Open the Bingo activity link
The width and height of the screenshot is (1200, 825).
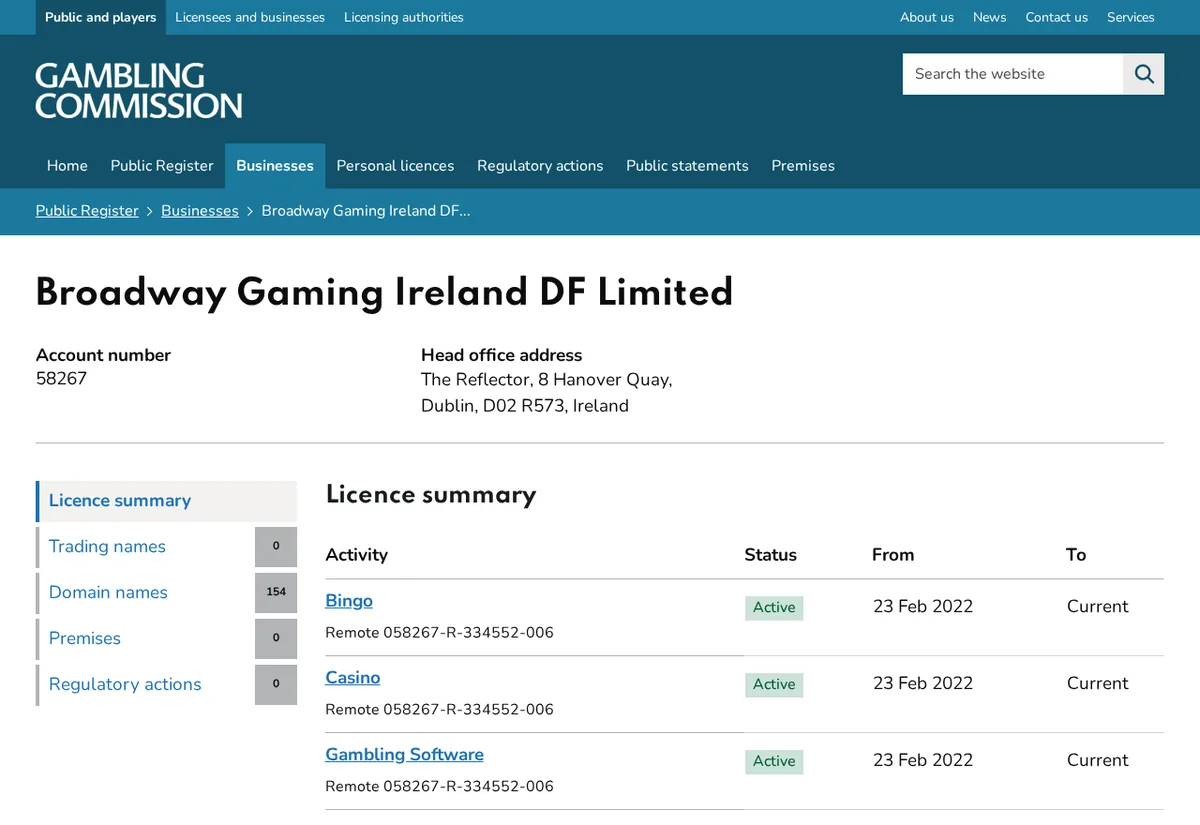click(x=349, y=601)
